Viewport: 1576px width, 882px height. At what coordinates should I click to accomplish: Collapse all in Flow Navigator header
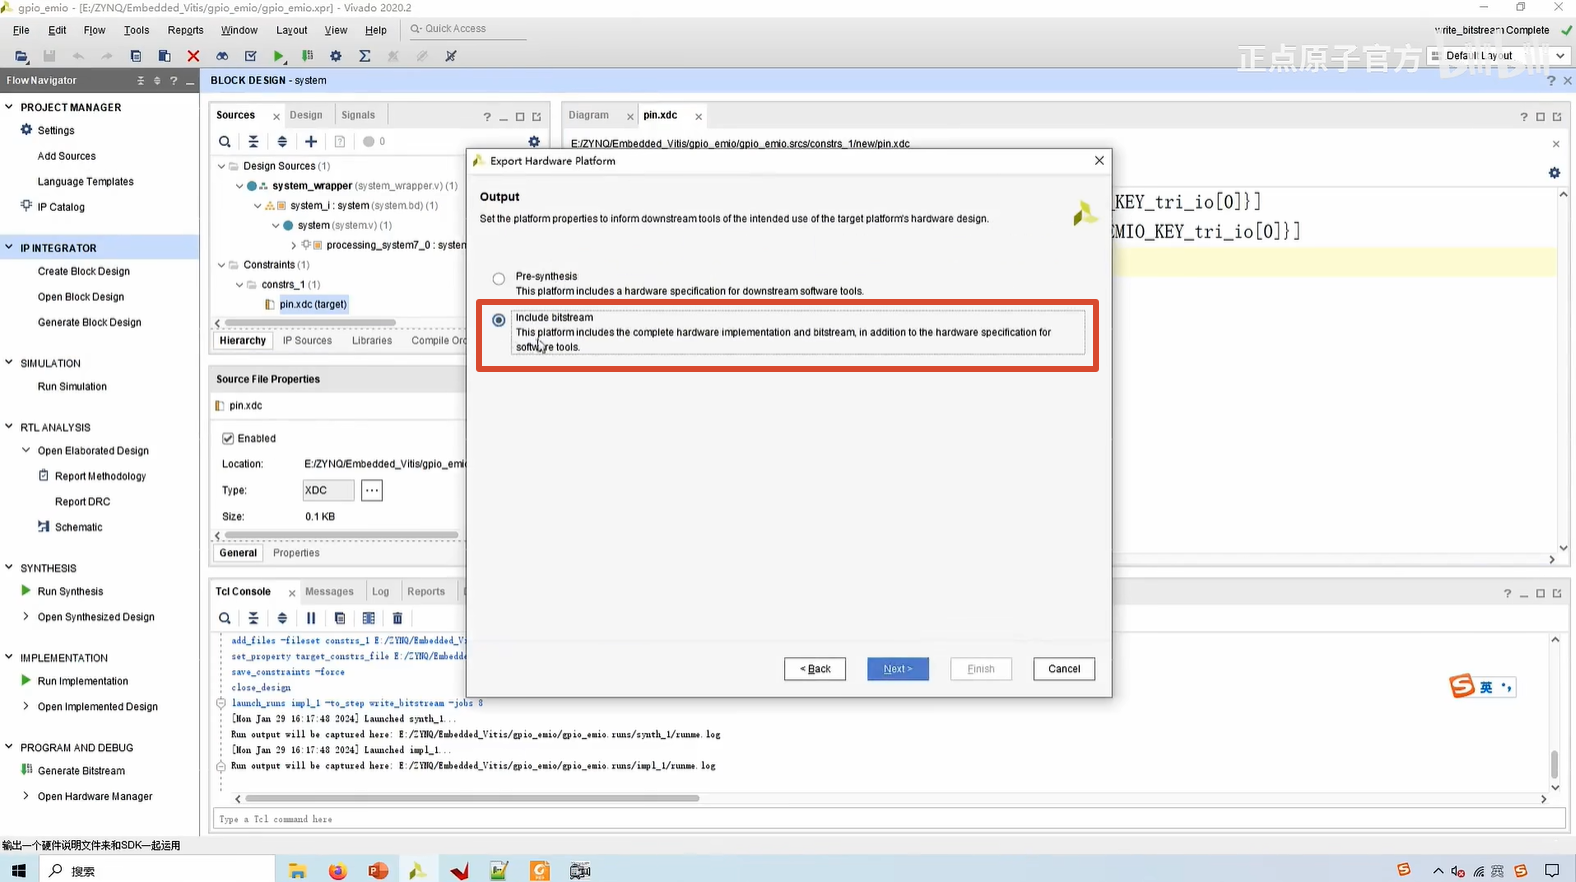tap(140, 80)
